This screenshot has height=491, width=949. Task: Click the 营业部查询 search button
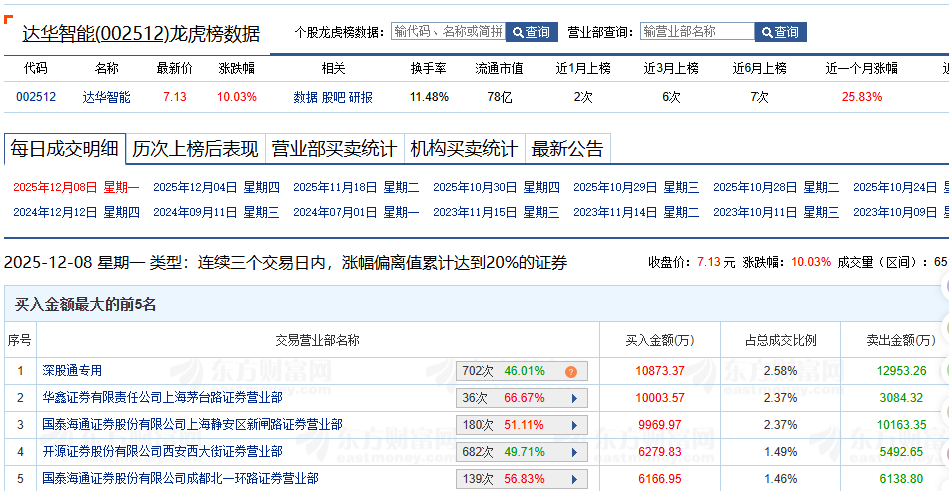pos(781,32)
